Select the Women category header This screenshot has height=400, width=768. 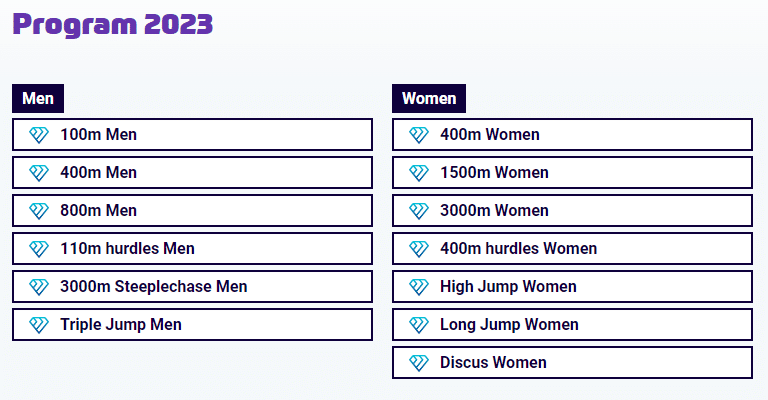(x=429, y=98)
